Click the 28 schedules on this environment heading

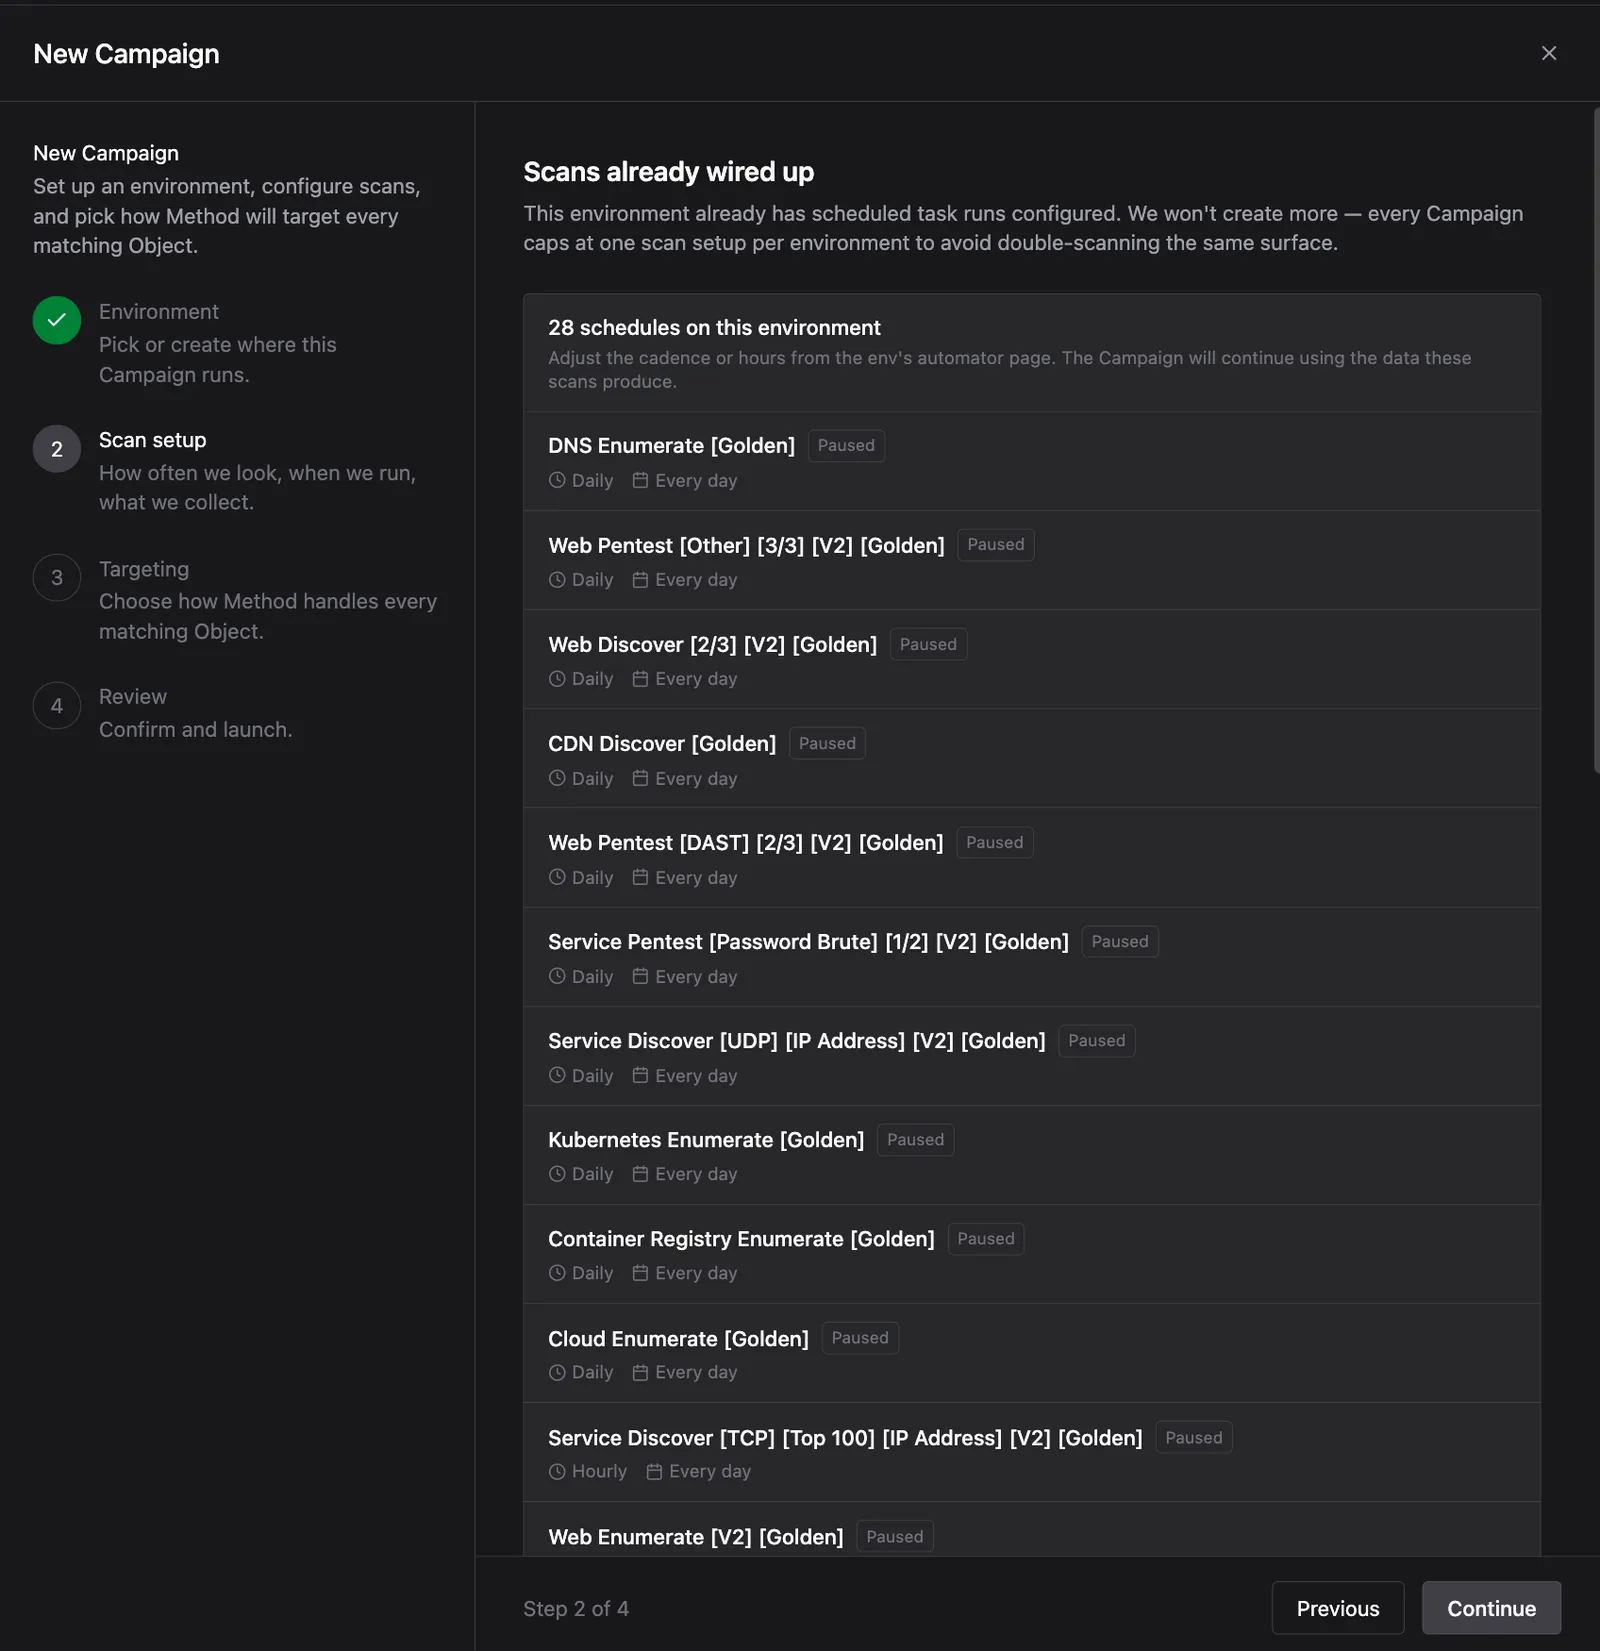point(714,328)
